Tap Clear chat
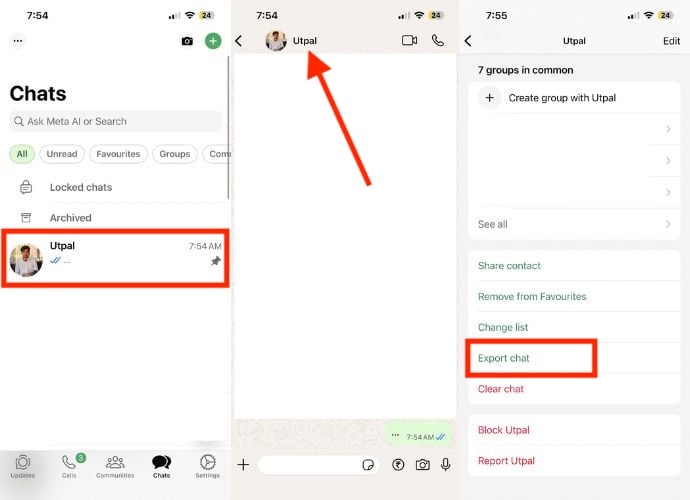 point(574,389)
